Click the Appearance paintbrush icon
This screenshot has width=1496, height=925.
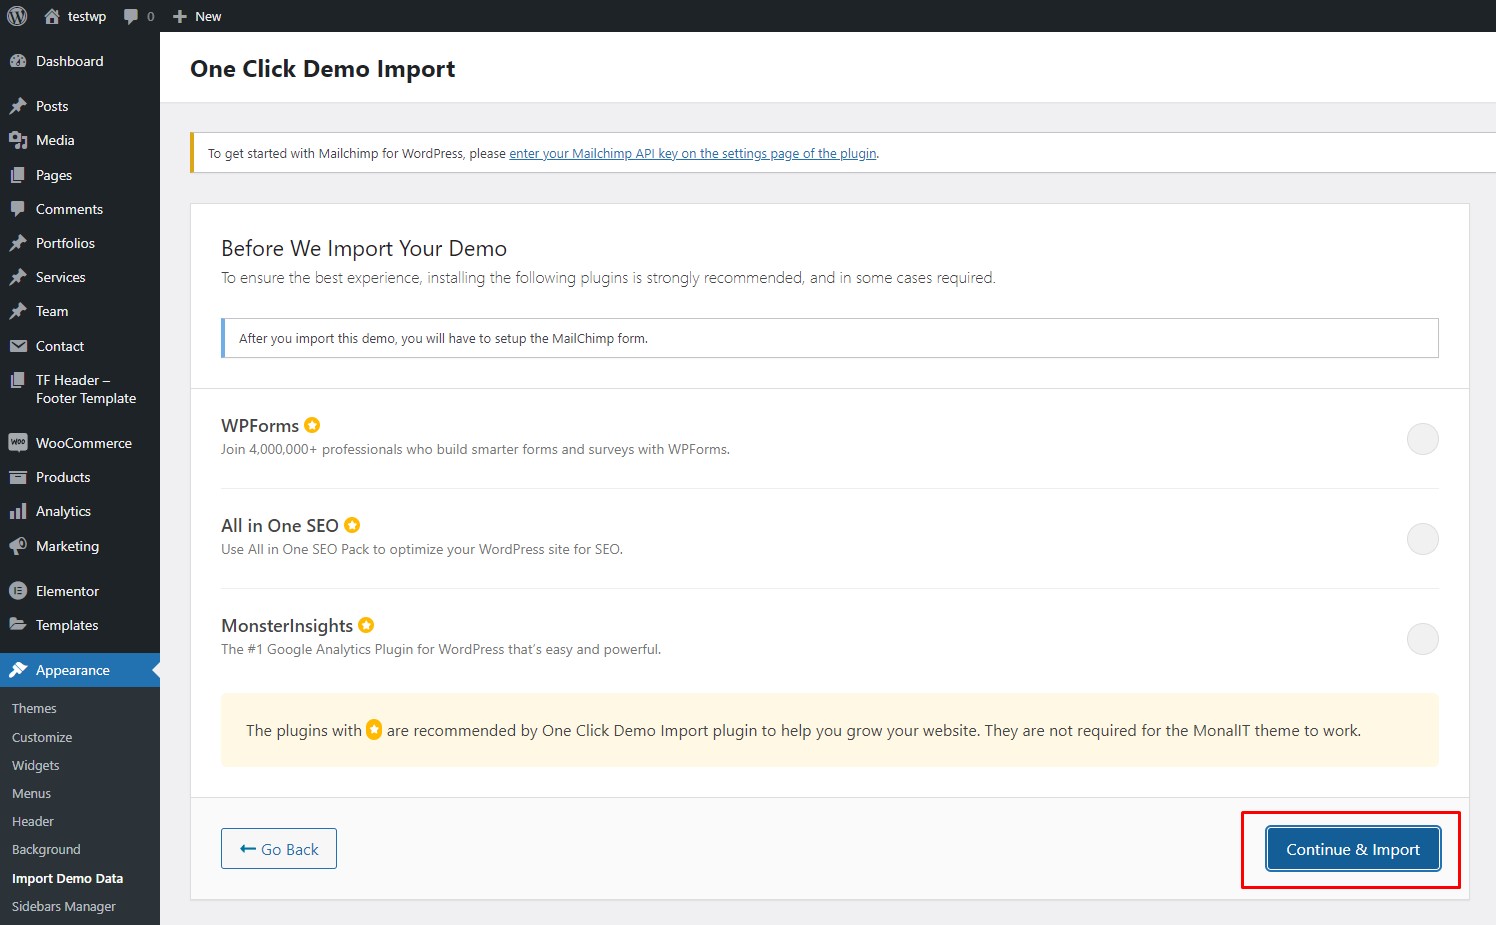[18, 670]
